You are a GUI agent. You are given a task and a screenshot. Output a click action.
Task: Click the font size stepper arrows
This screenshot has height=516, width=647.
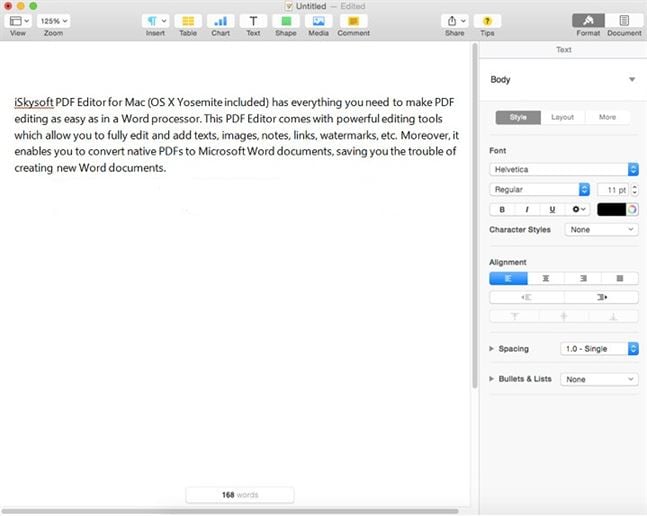(635, 190)
